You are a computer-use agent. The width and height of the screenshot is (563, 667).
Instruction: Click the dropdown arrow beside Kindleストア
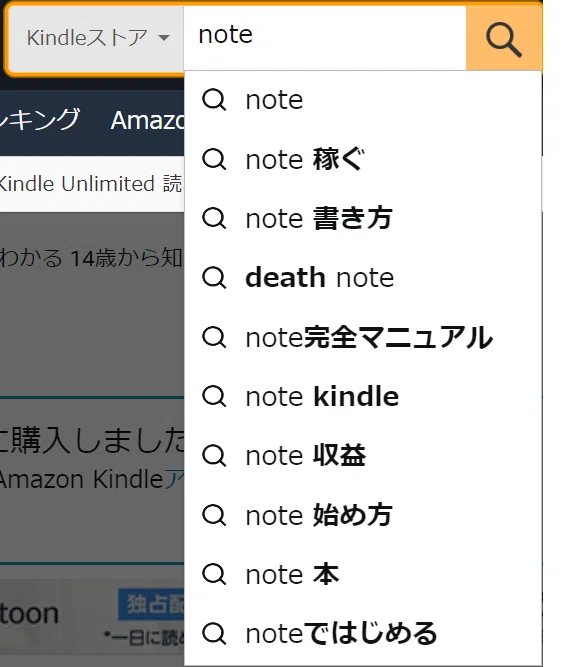click(x=164, y=38)
